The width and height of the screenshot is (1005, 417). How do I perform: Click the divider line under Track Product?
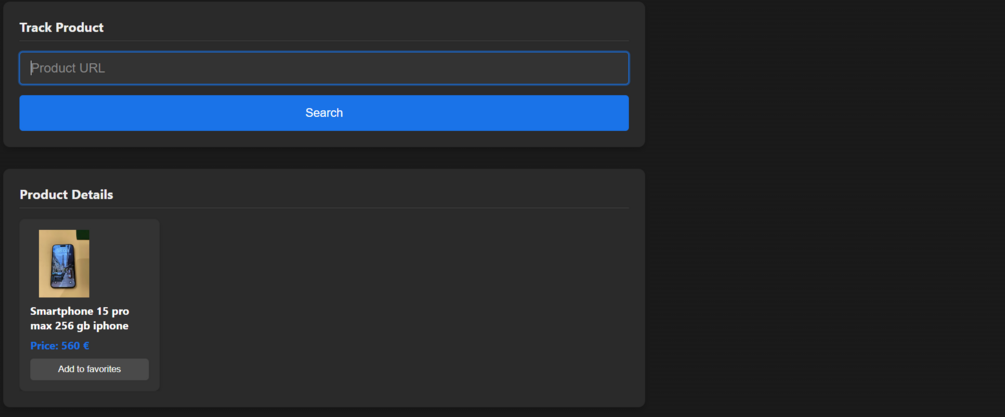pos(324,41)
